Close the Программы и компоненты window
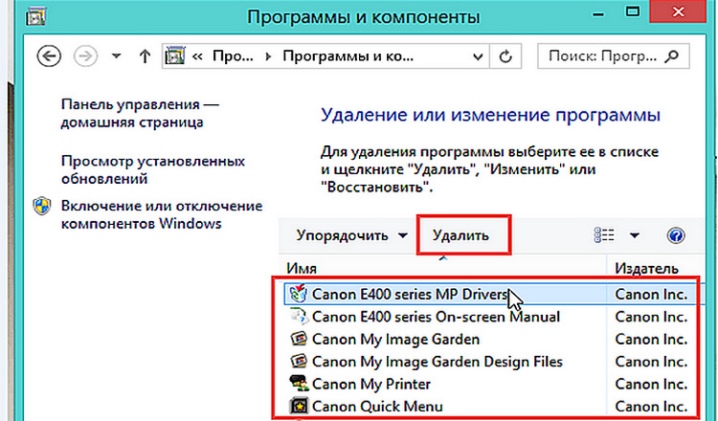This screenshot has height=421, width=718. point(678,11)
